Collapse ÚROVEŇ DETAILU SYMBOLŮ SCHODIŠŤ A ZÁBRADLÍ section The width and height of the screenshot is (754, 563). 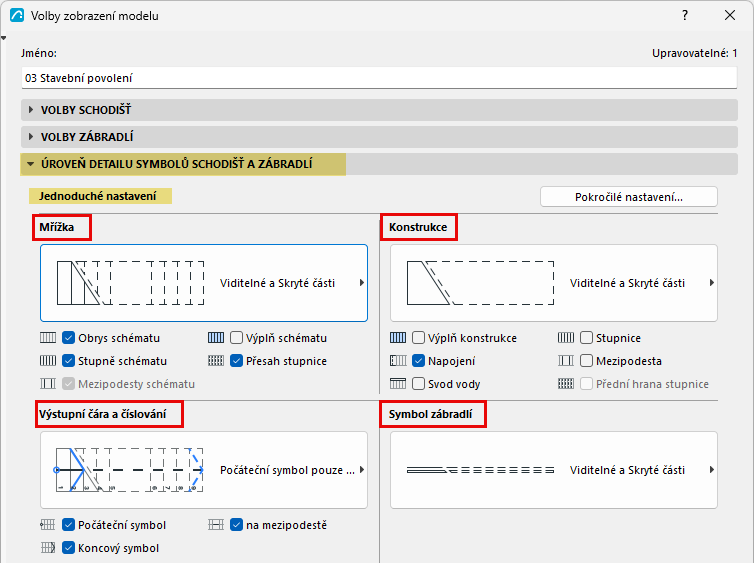[x=379, y=164]
